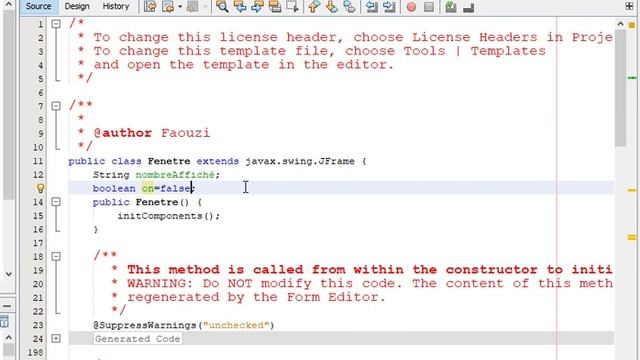Screen dimensions: 640x360
Task: Open the Back history dropdown arrow
Action: coord(180,7)
